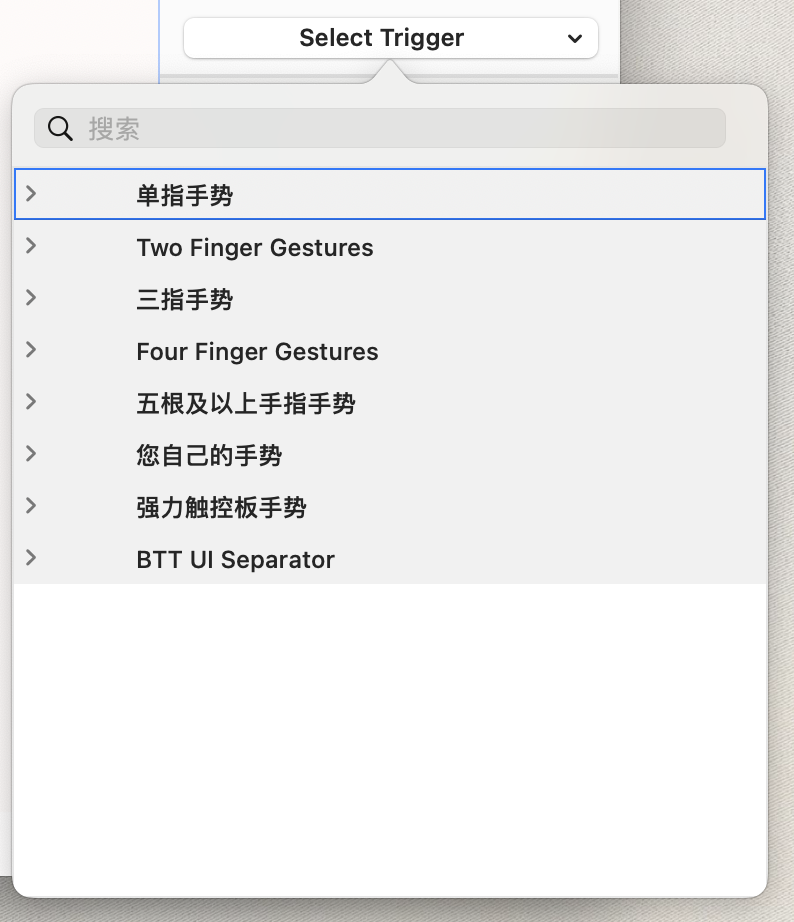This screenshot has width=794, height=922.
Task: Expand the 强力触控板手势 chevron
Action: click(31, 506)
